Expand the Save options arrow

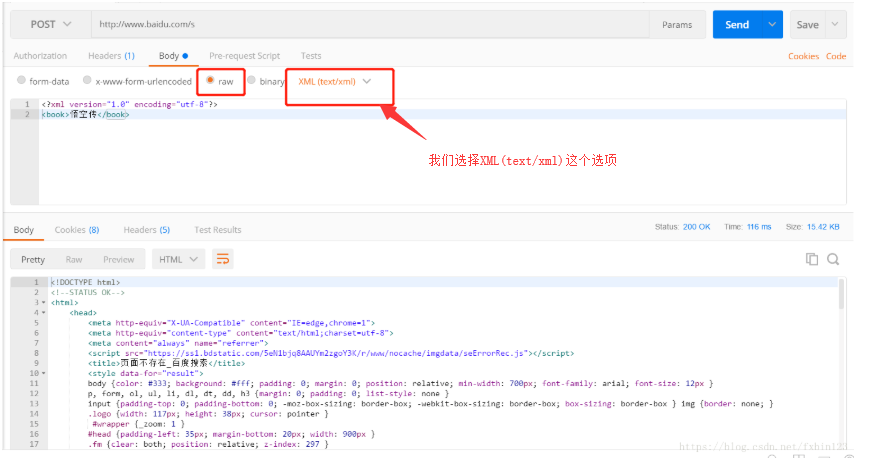[x=835, y=24]
